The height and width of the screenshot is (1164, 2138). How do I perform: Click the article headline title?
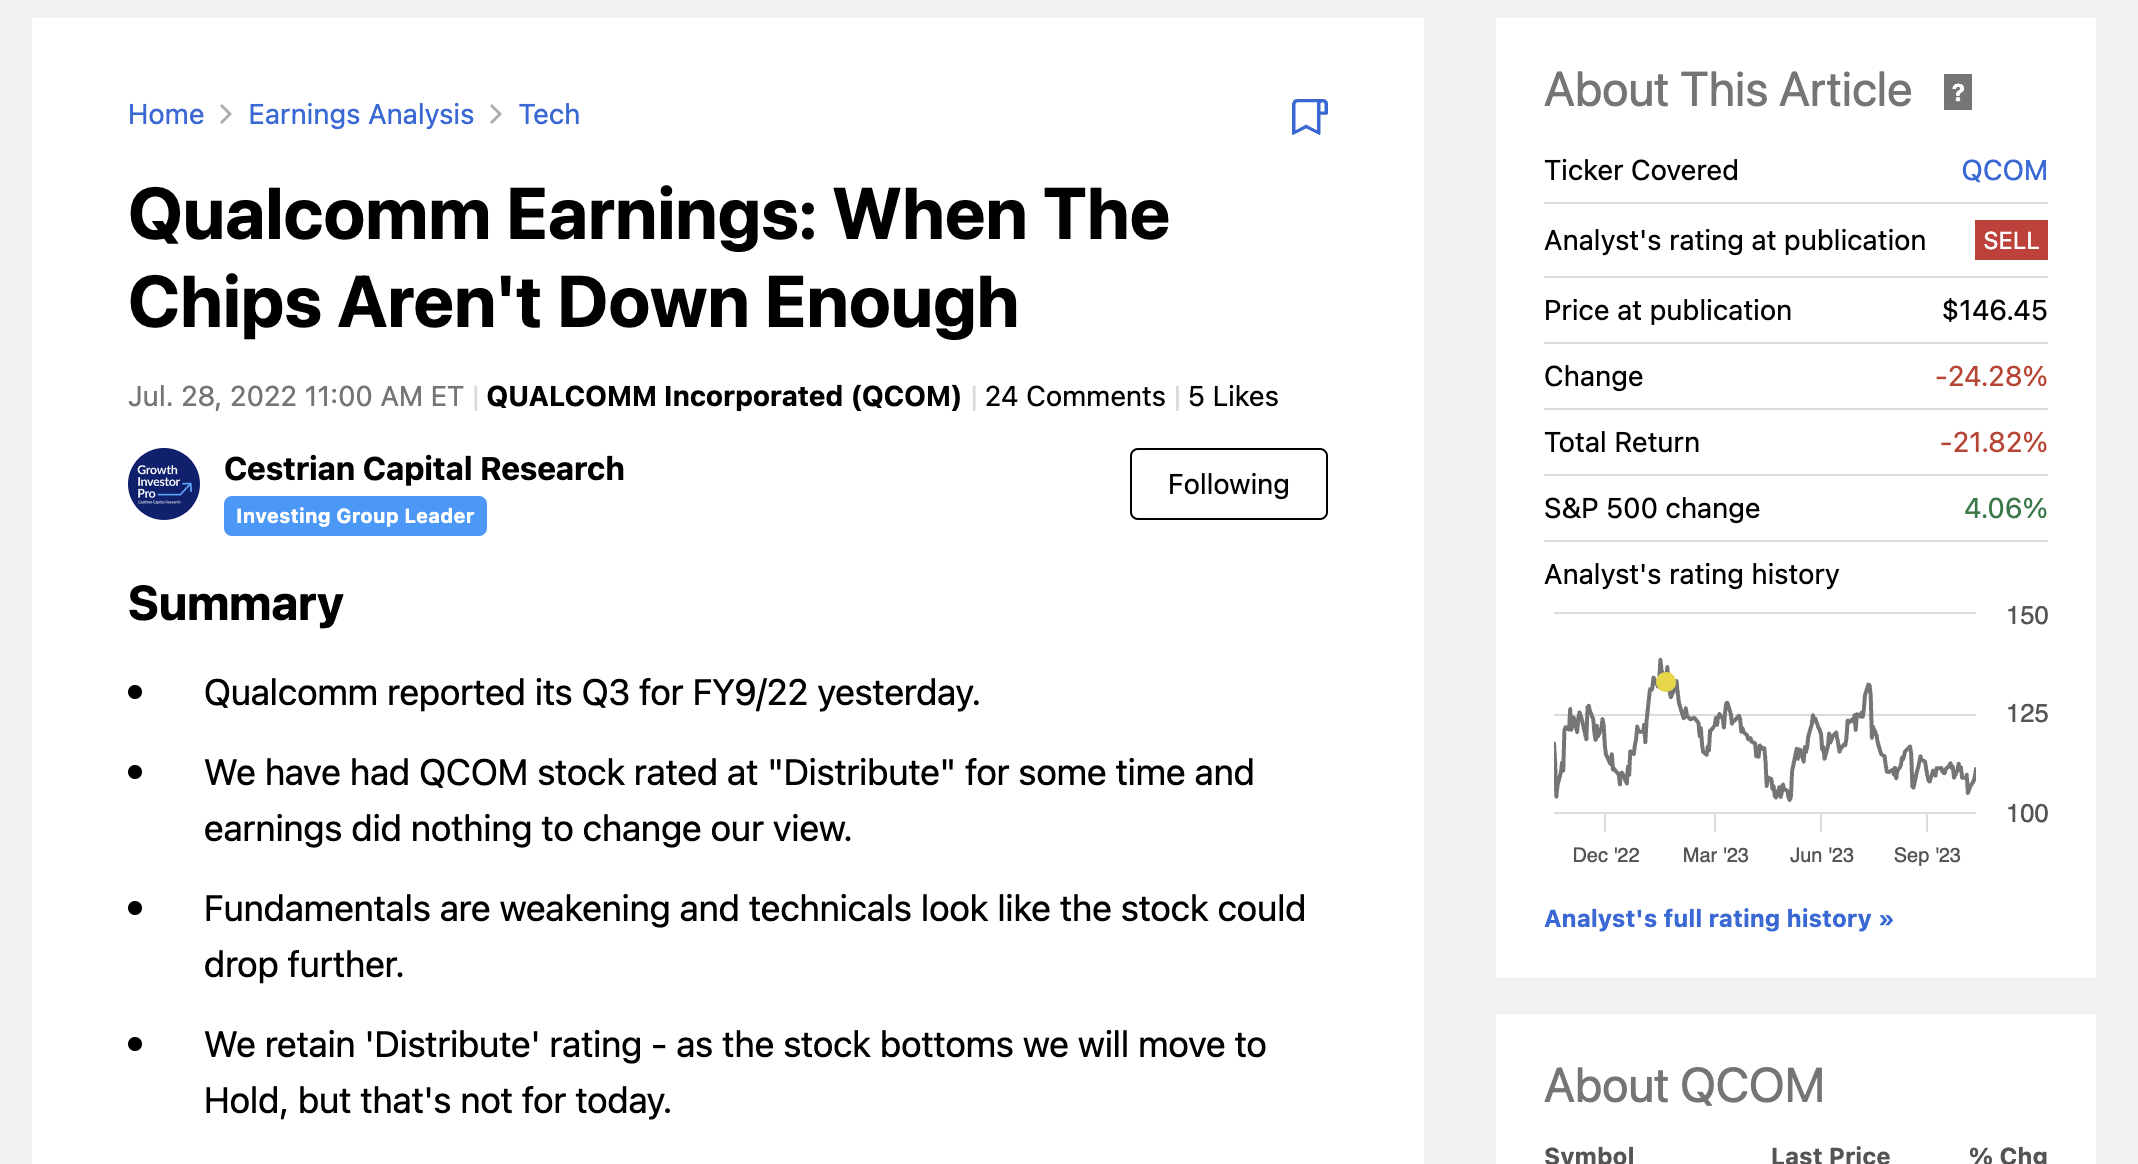click(648, 257)
